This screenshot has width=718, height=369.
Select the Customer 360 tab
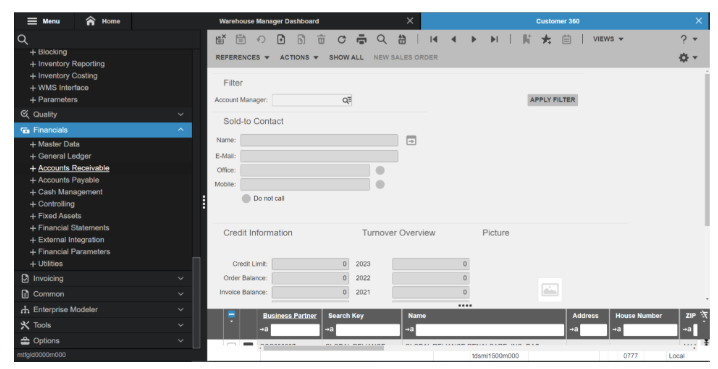[558, 21]
